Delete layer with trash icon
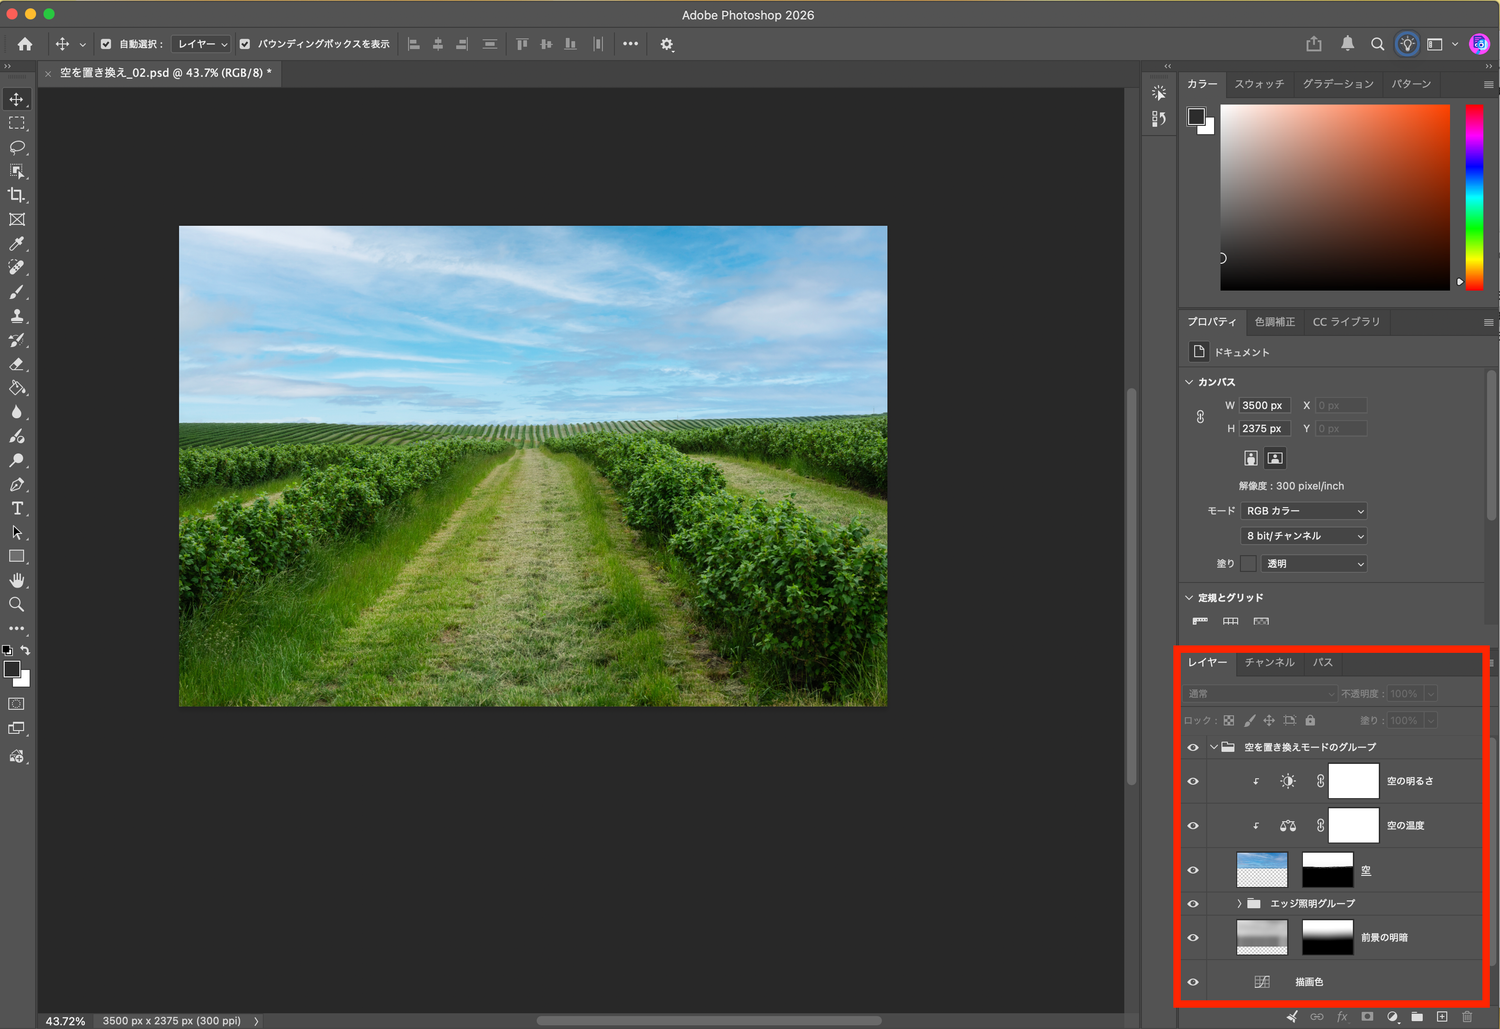Screen dimensions: 1500x1029 1467,1016
